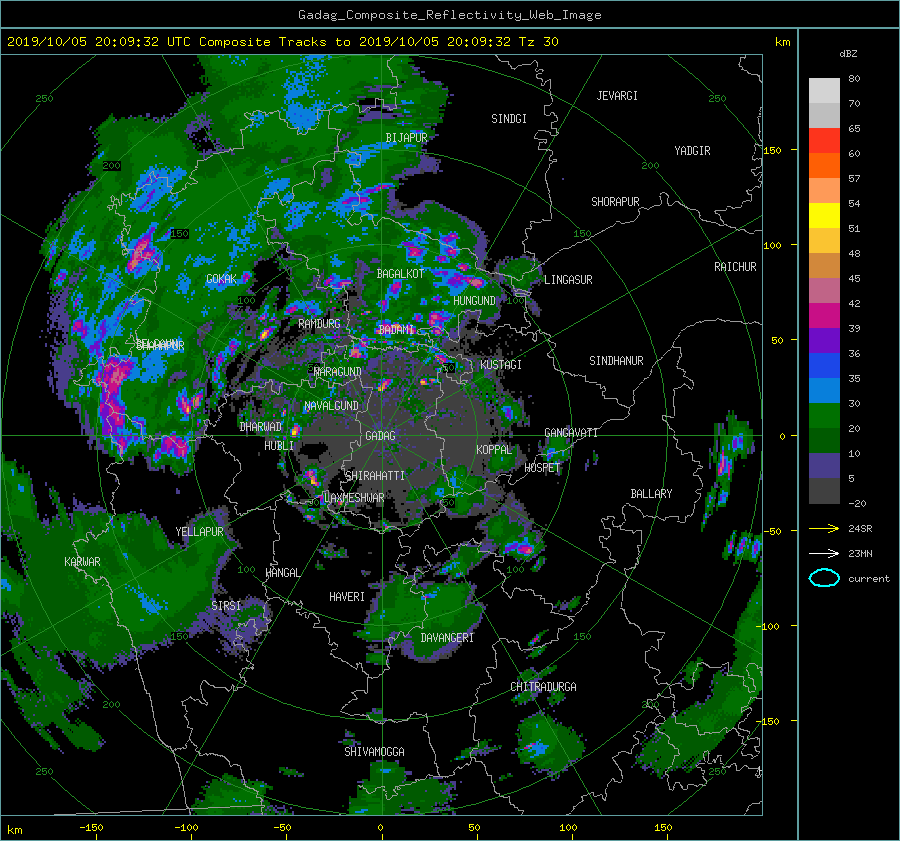900x841 pixels.
Task: Select the purple 36 dBZ color swatch
Action: tap(824, 341)
